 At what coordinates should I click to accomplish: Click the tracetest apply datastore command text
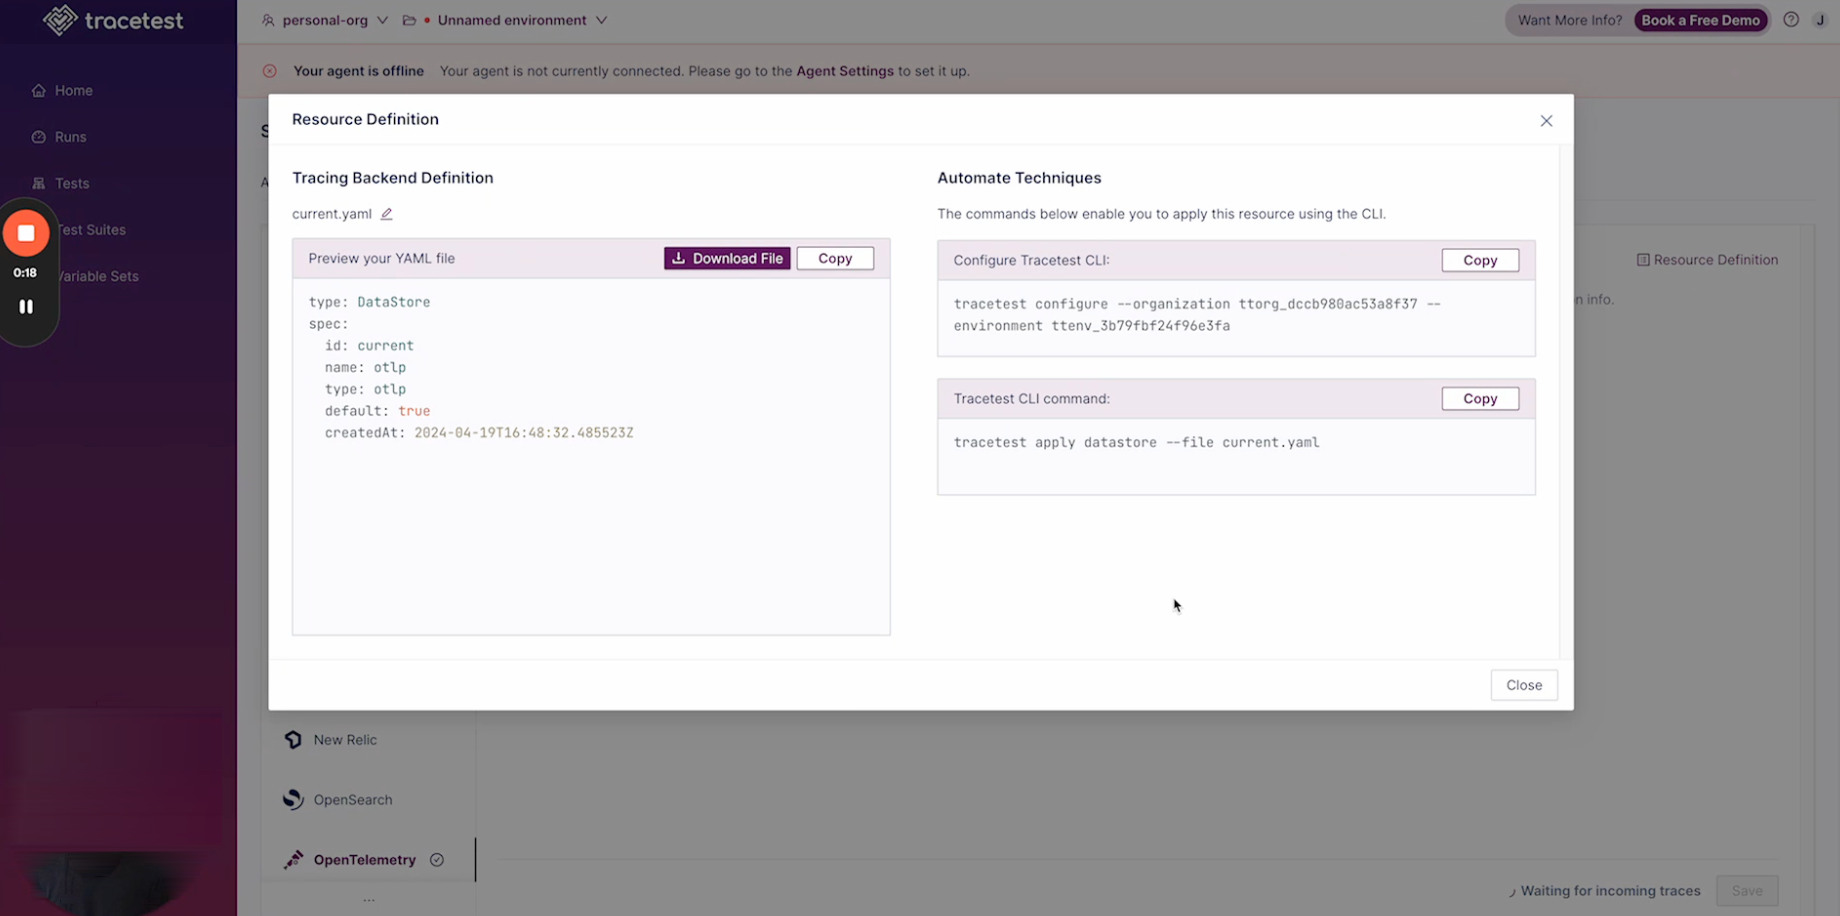pos(1136,442)
